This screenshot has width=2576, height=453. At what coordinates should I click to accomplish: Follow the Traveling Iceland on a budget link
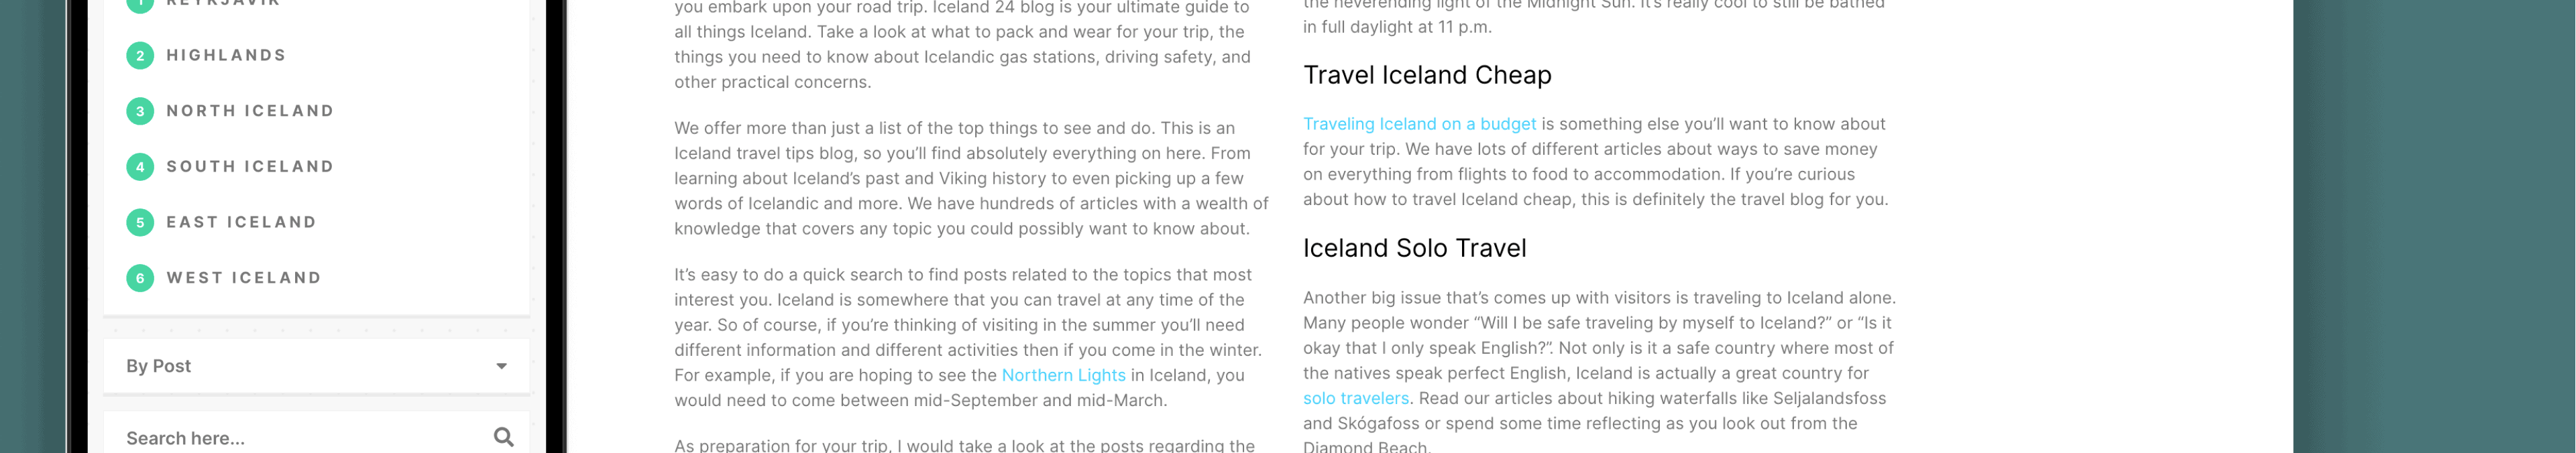click(1419, 124)
